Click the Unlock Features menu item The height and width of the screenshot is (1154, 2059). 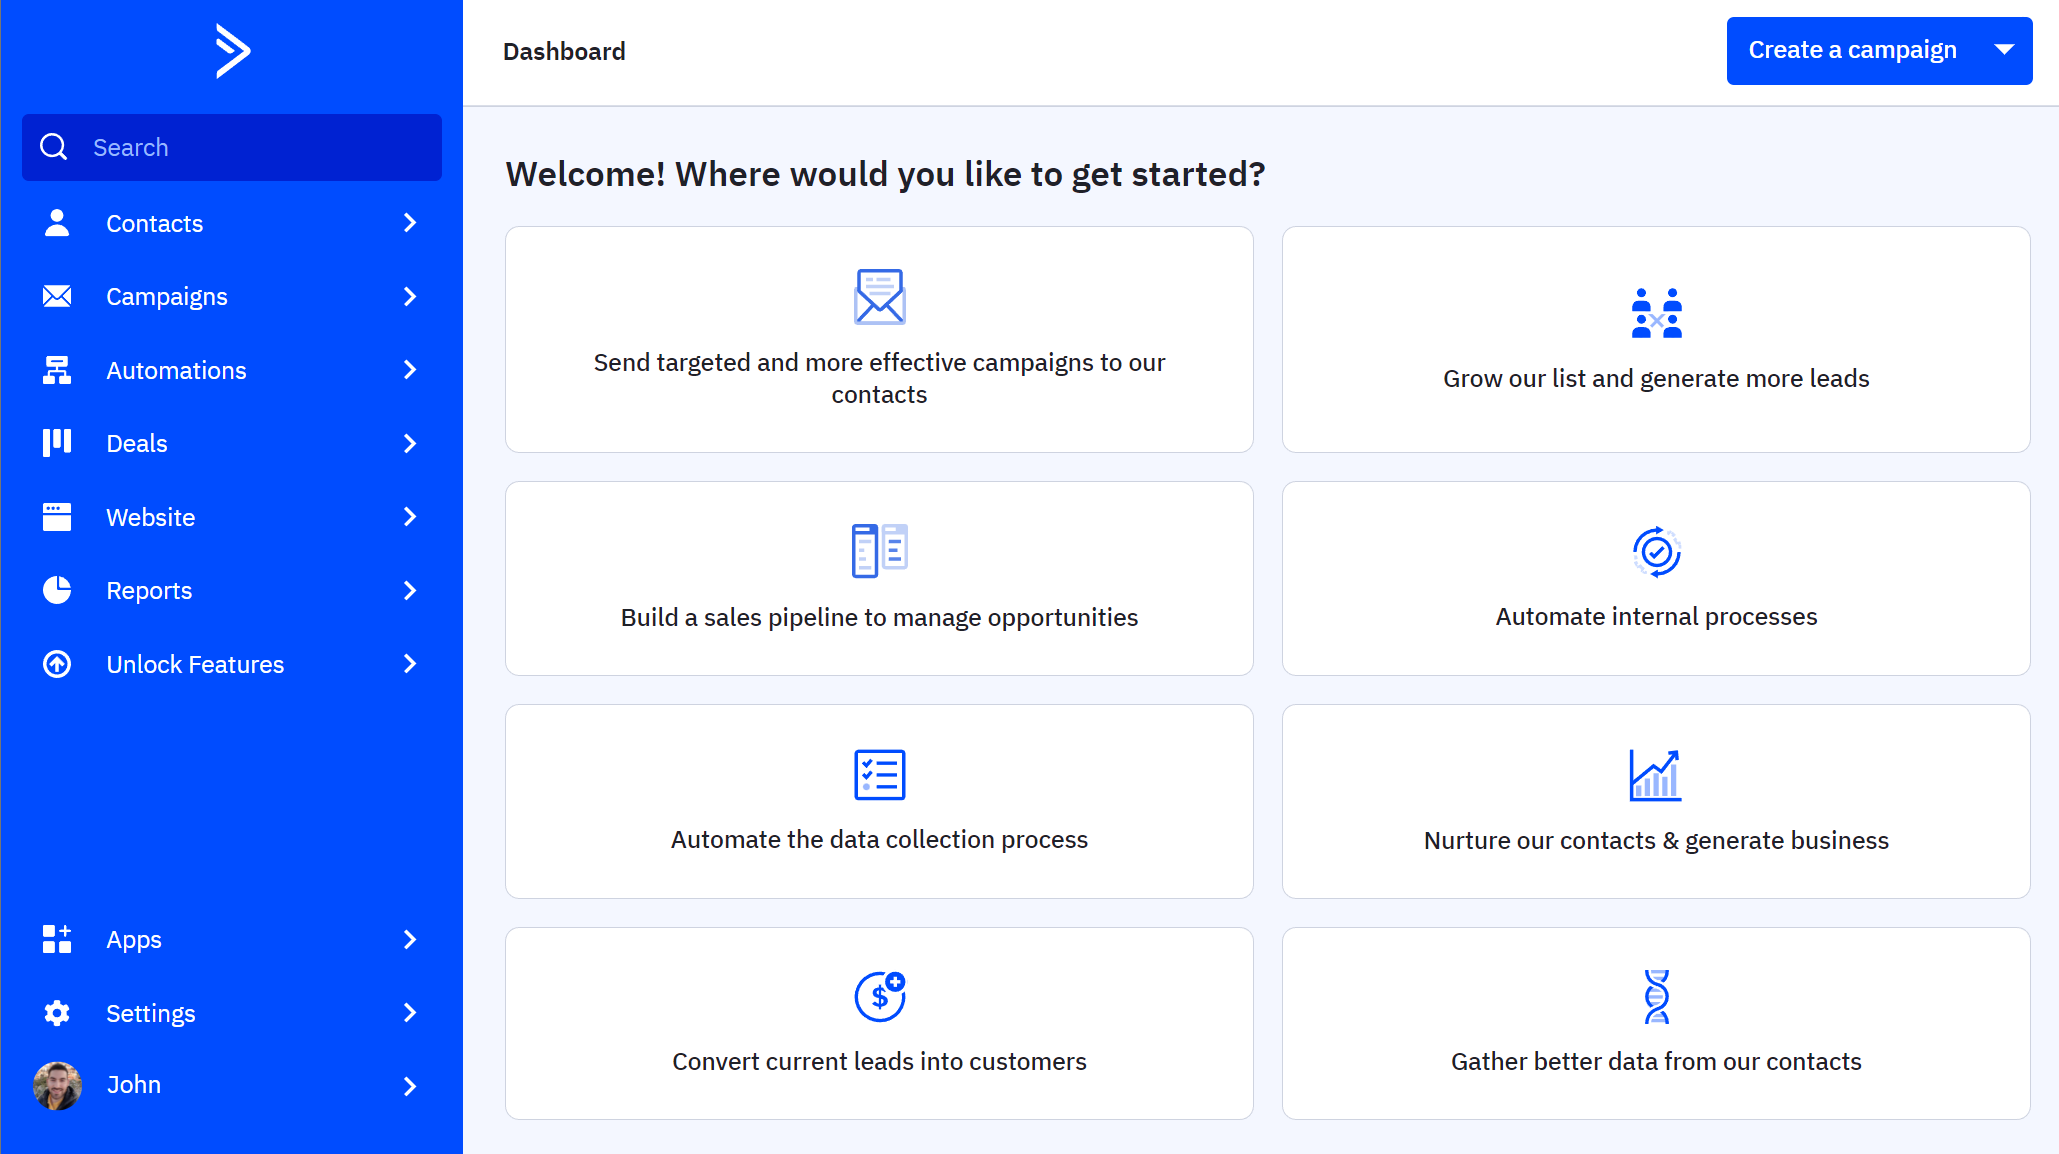[232, 663]
